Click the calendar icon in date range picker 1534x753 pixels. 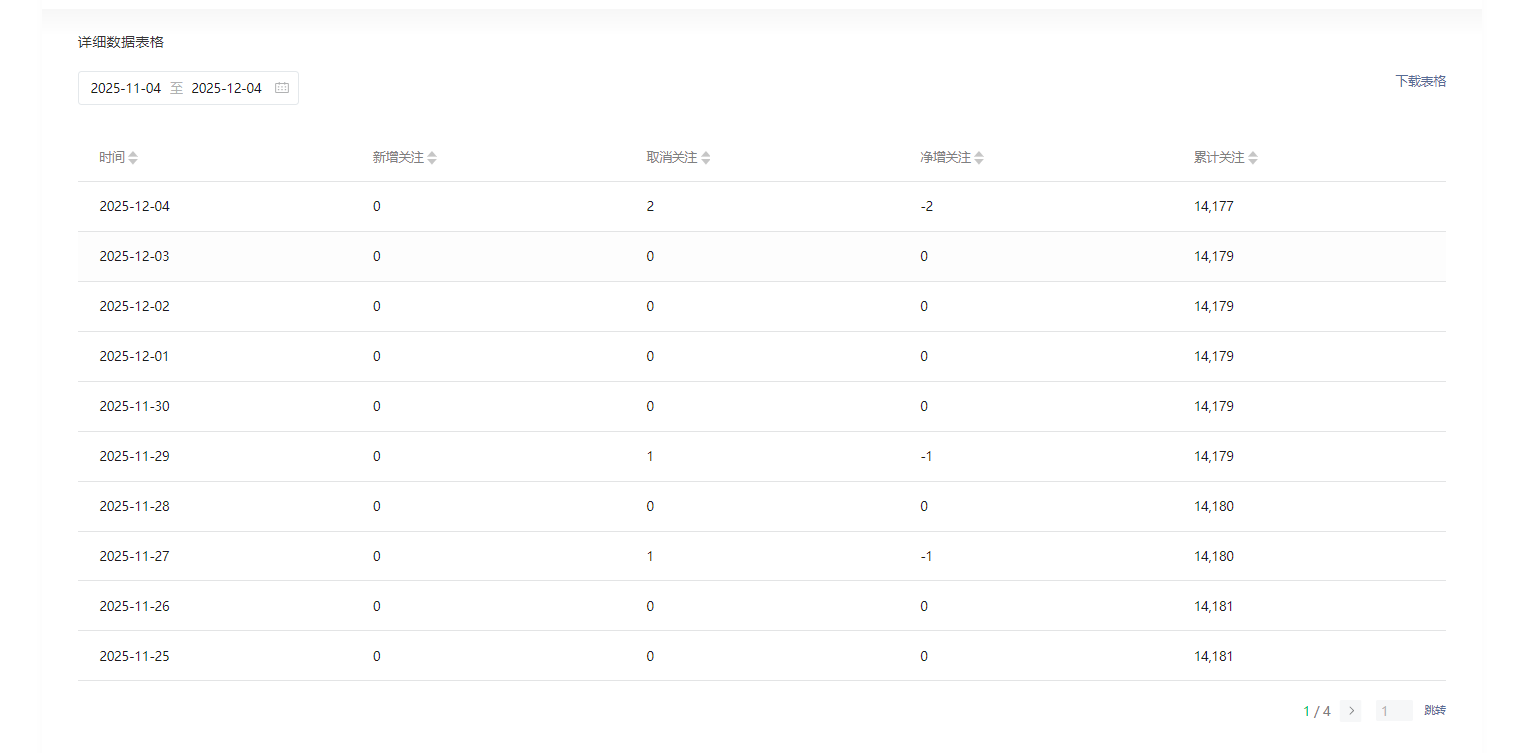point(282,88)
